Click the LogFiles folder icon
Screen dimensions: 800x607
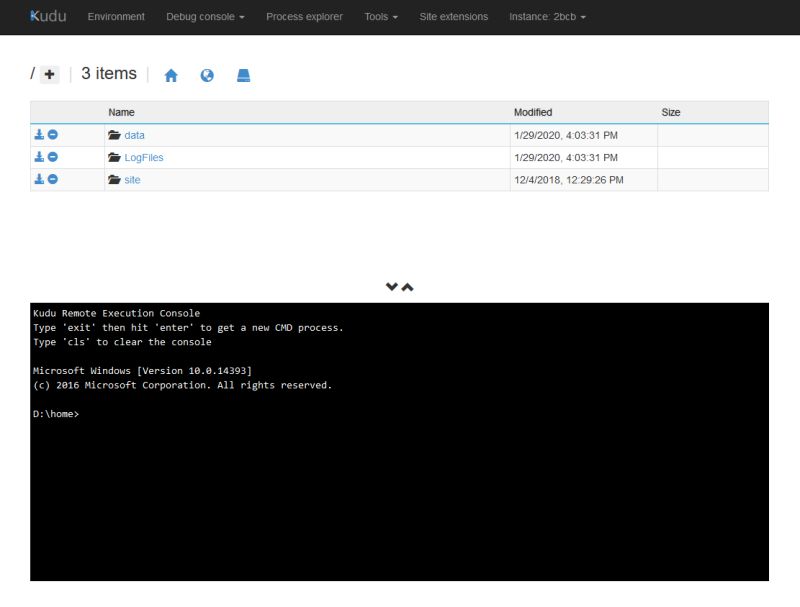tap(114, 157)
